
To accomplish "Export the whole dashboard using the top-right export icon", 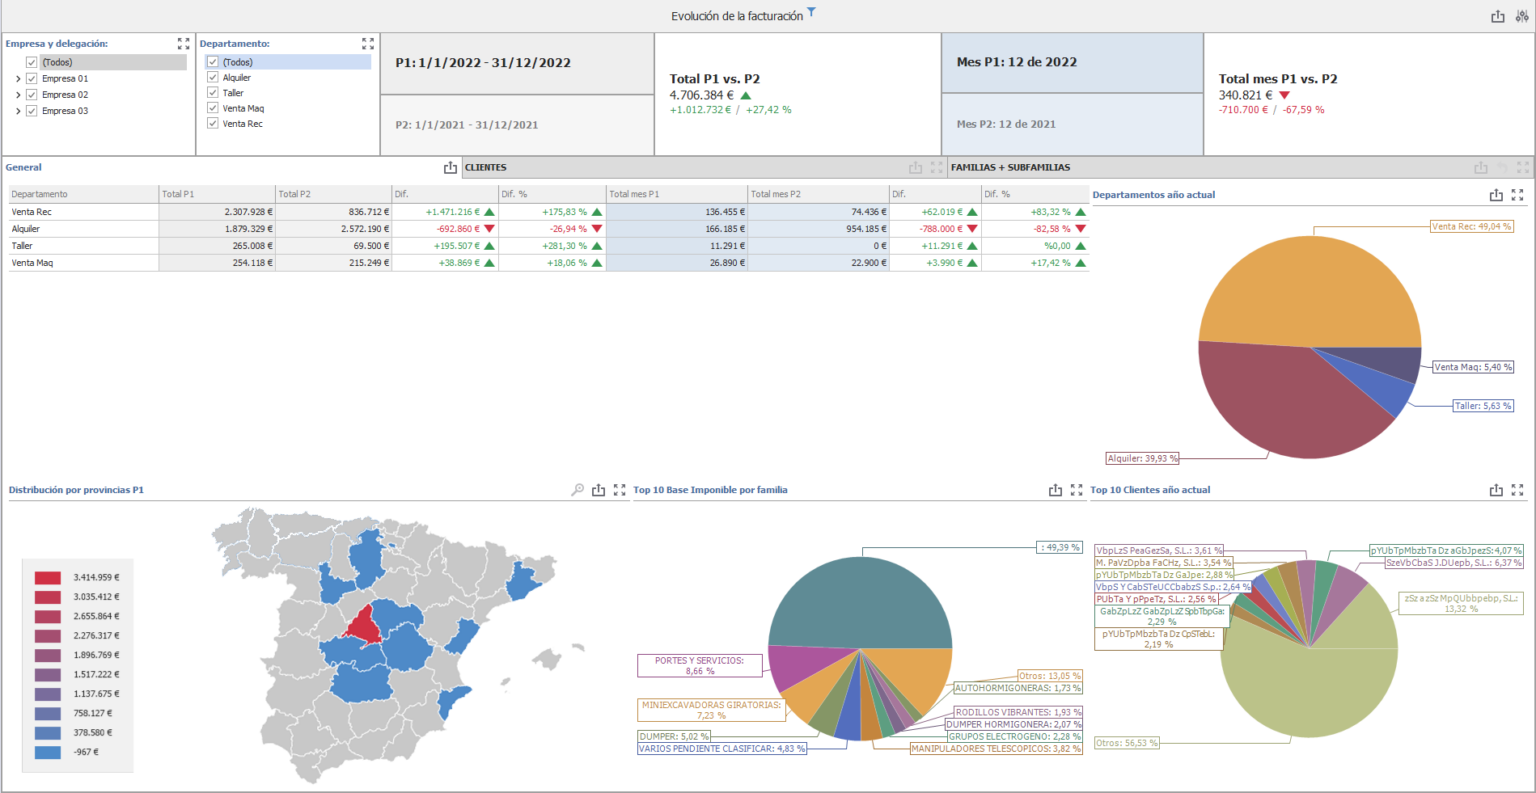I will (1498, 16).
